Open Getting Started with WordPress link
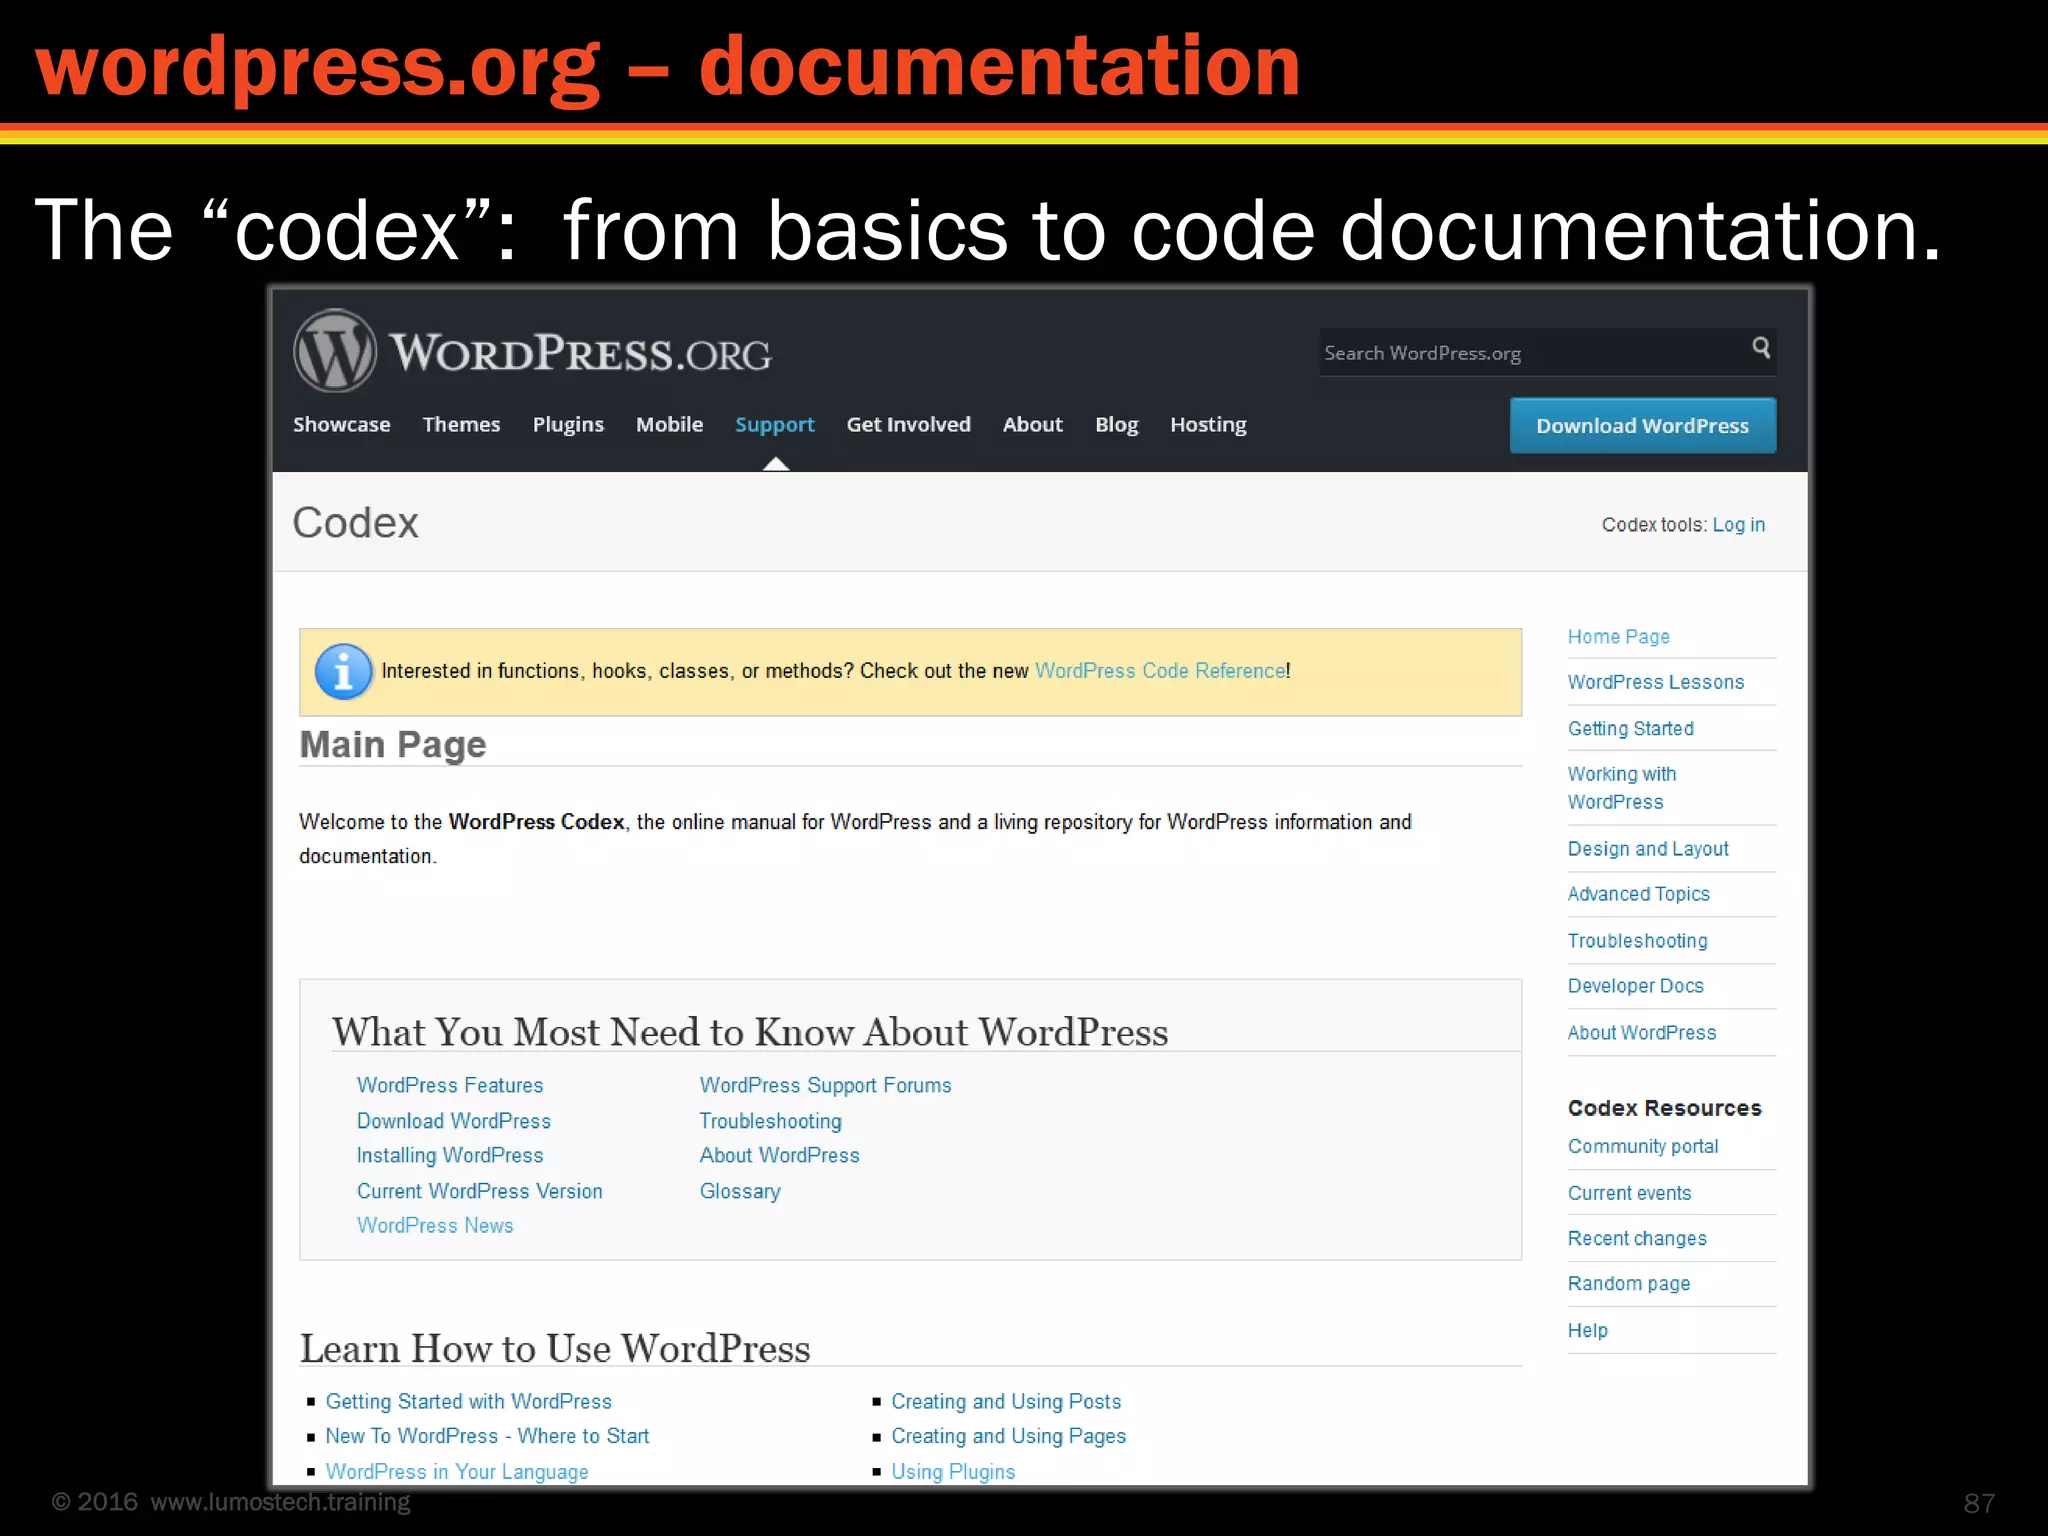 (469, 1402)
